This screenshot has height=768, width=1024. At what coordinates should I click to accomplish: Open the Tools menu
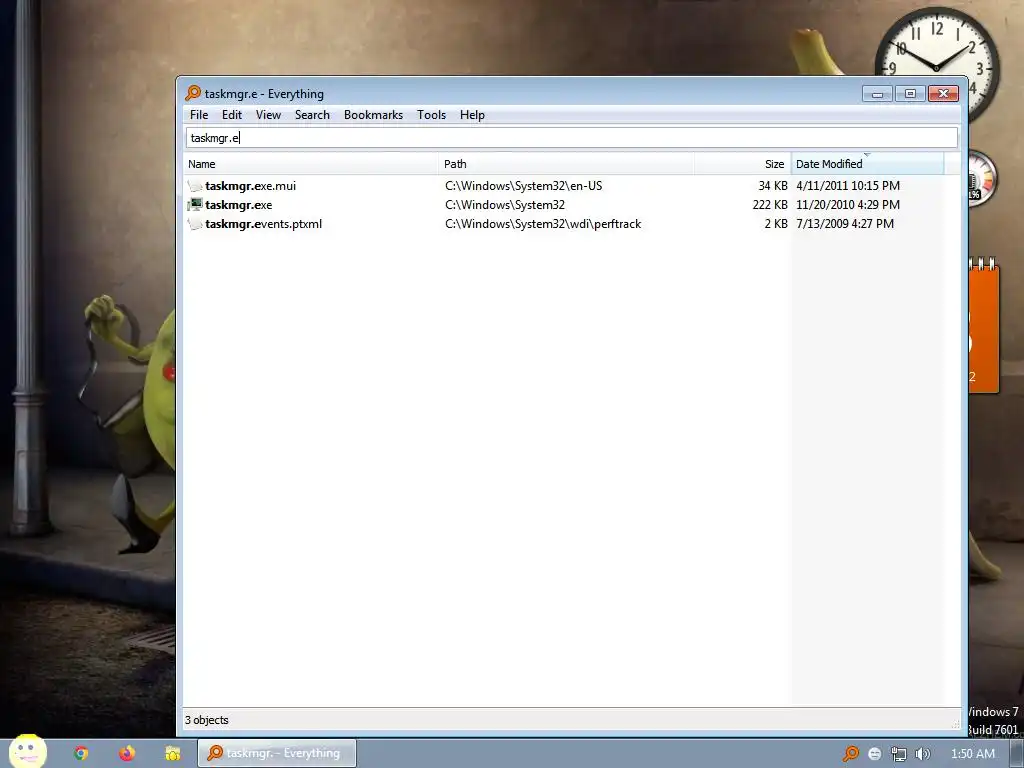pyautogui.click(x=432, y=115)
